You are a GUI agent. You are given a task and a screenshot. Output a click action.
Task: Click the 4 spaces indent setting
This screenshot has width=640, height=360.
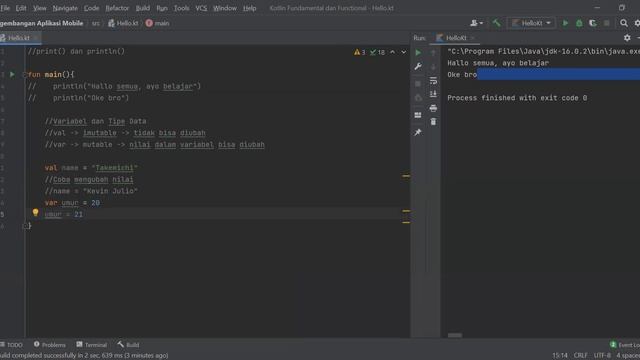tap(628, 356)
